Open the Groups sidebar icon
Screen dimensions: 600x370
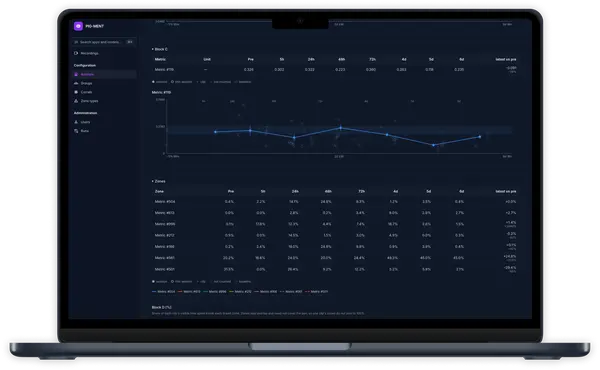76,83
